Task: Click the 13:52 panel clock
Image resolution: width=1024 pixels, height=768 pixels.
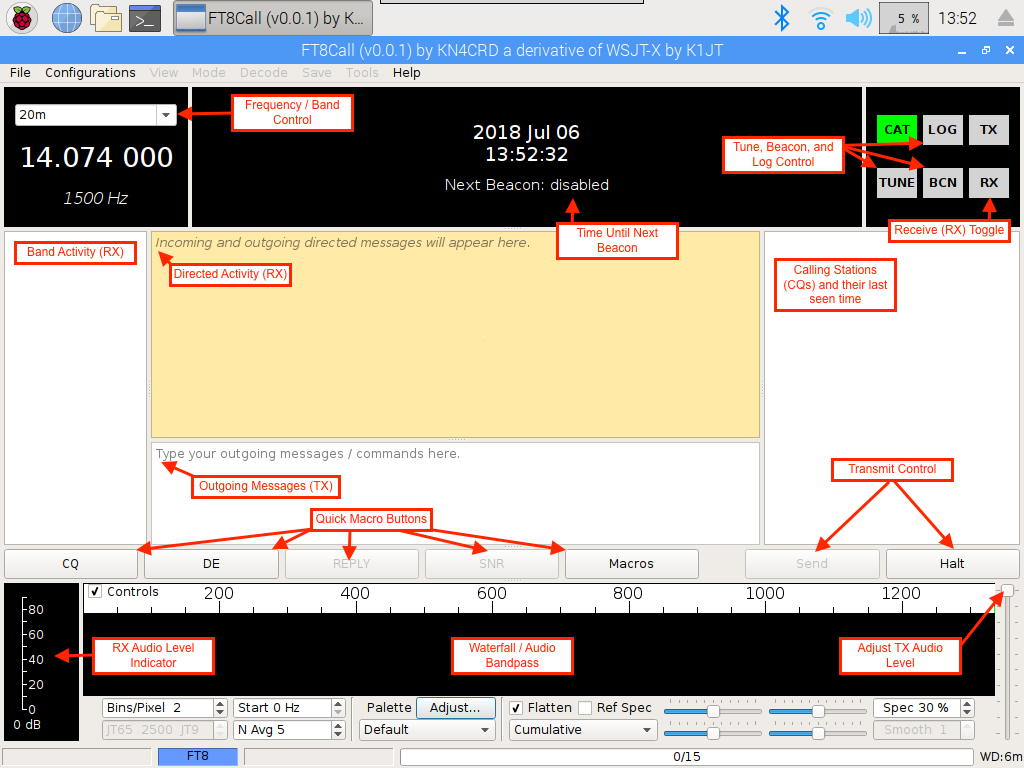Action: pos(957,18)
